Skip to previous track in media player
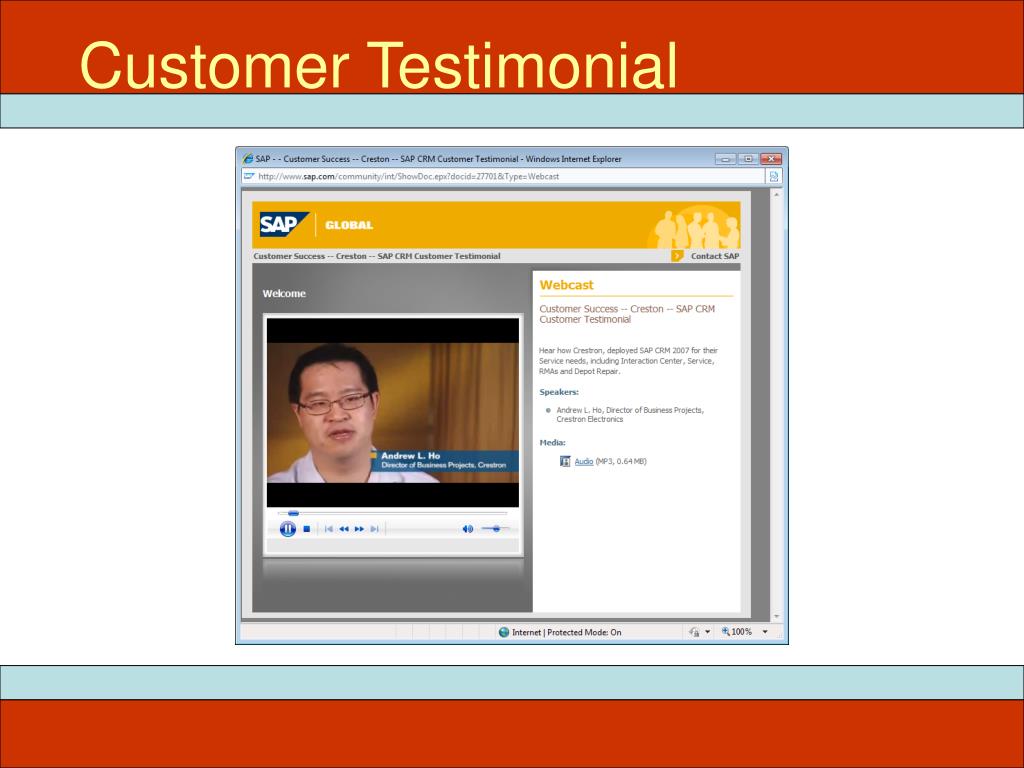This screenshot has height=768, width=1024. [328, 529]
